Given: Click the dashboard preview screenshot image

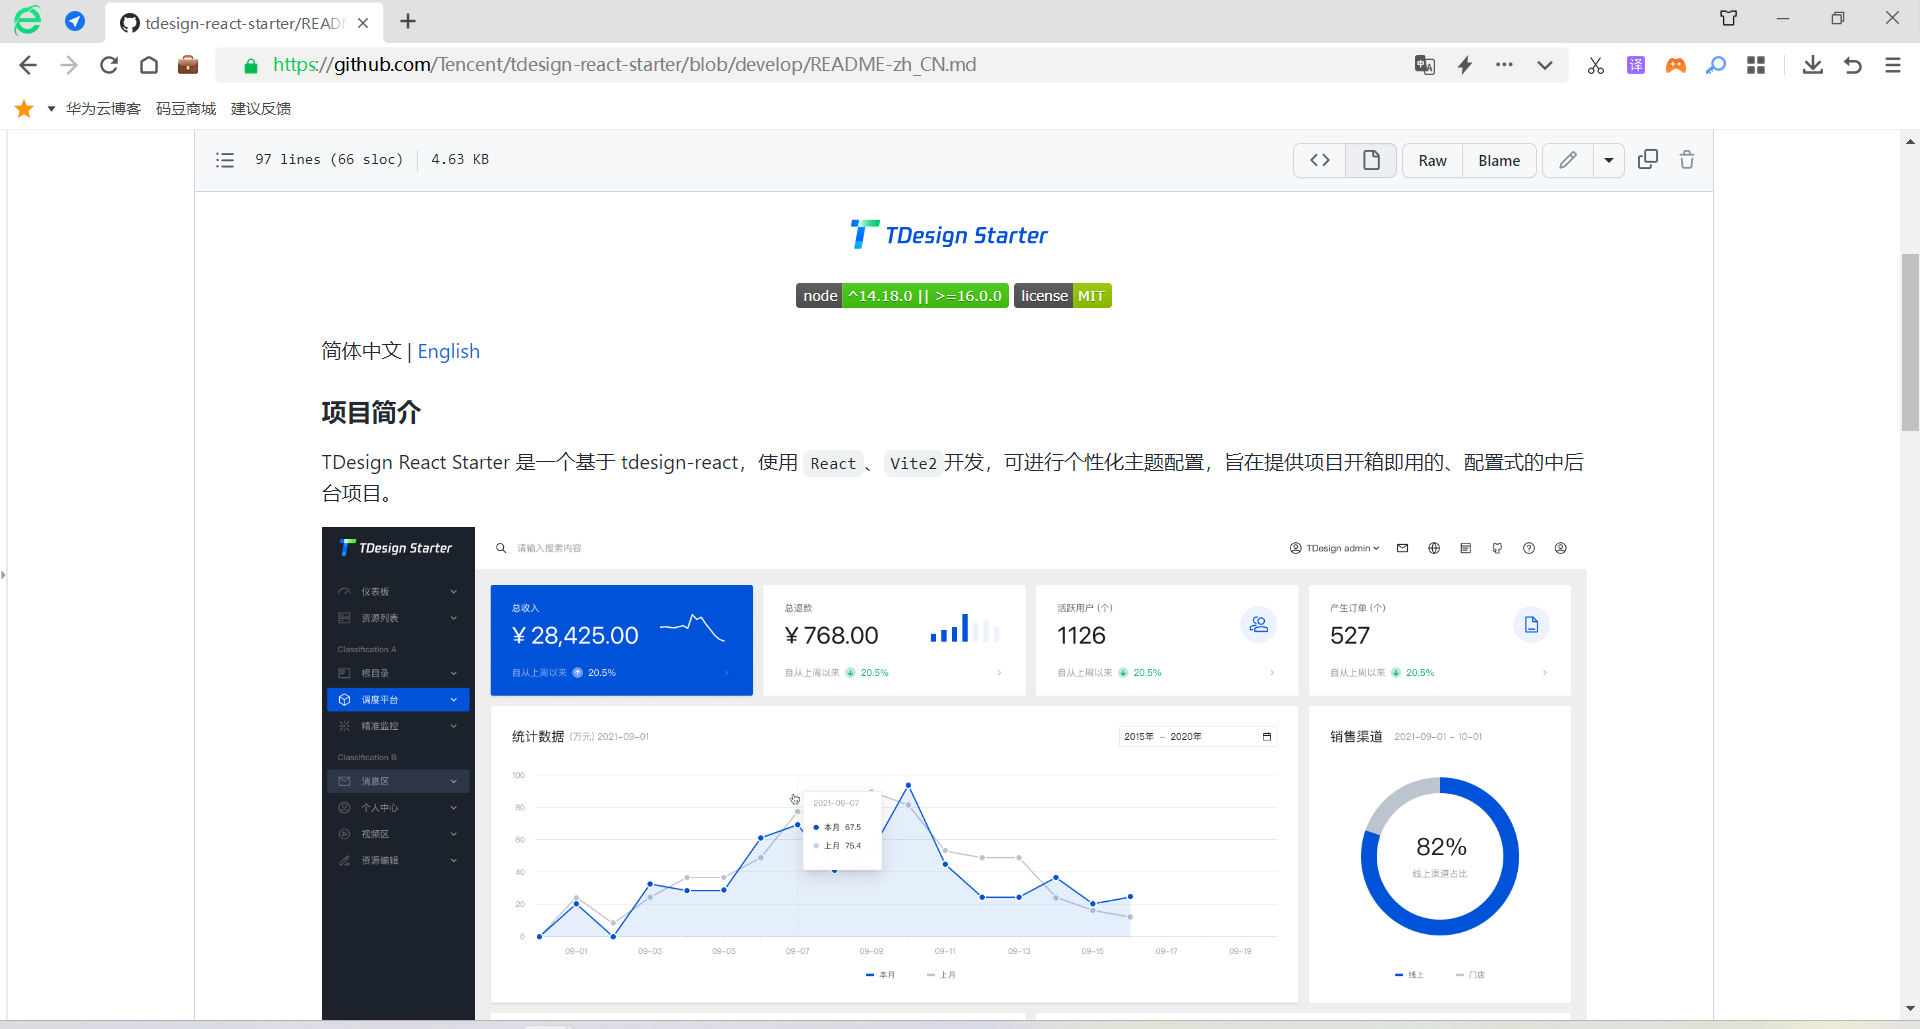Looking at the screenshot, I should [954, 773].
